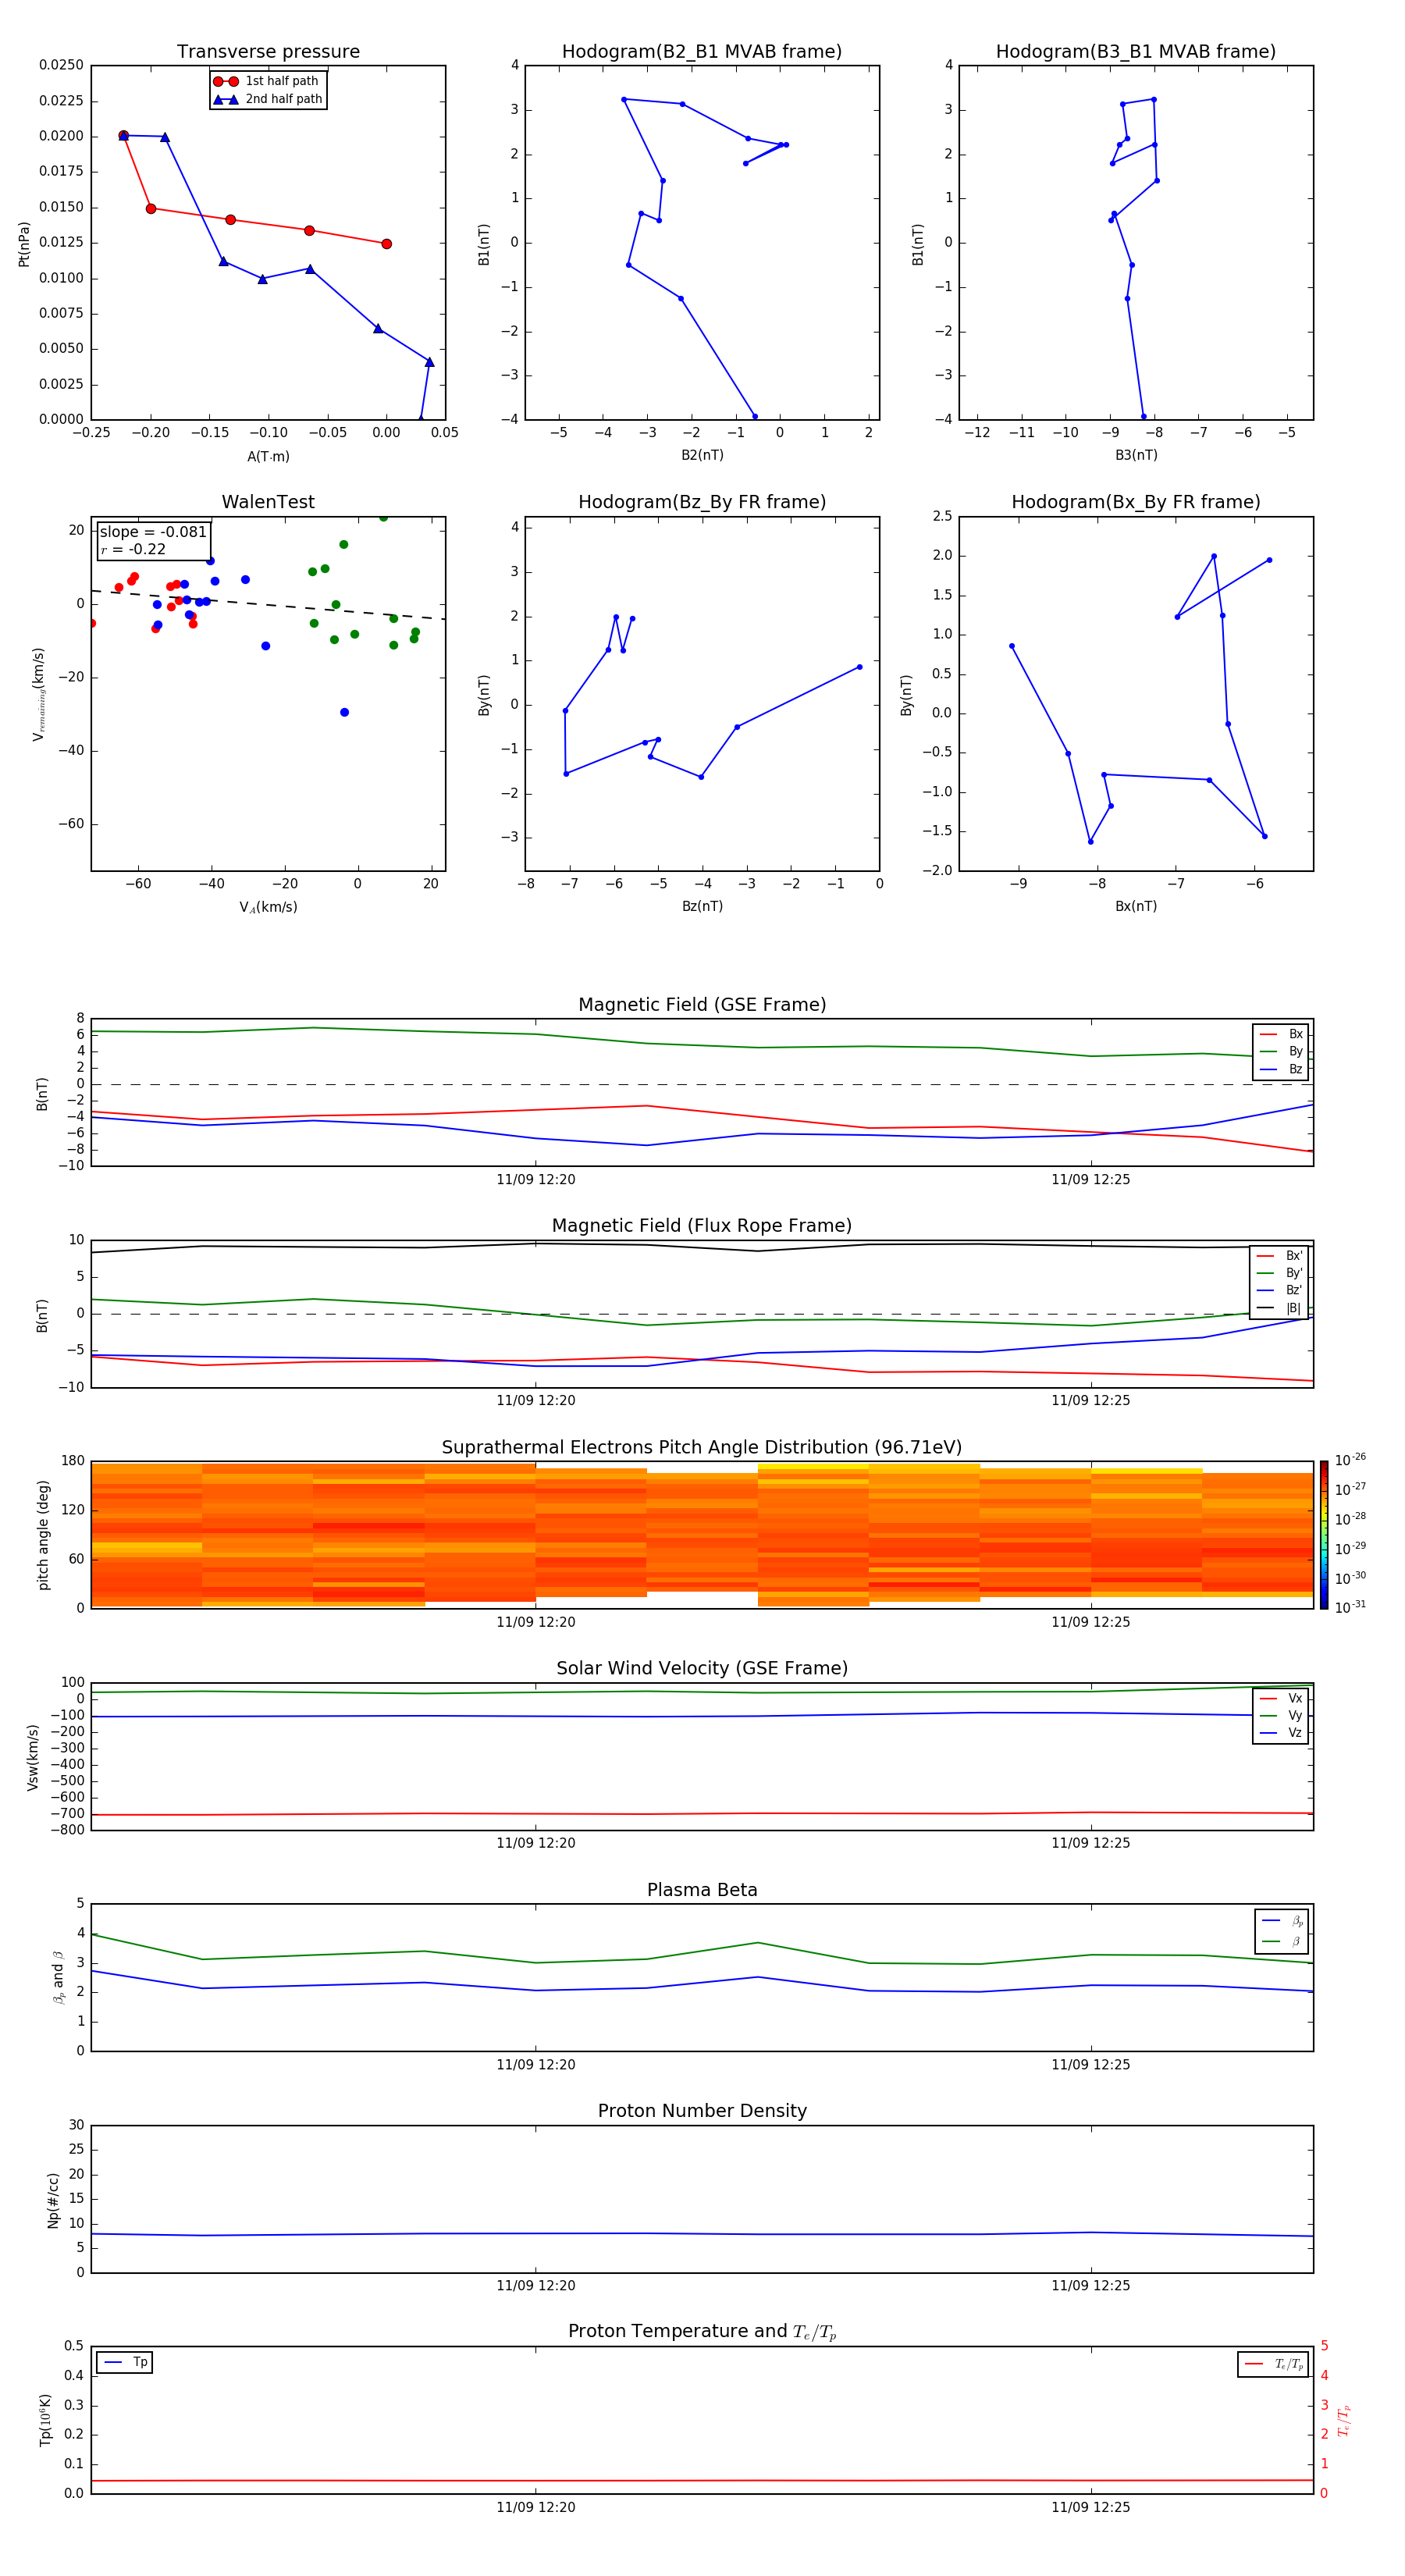This screenshot has width=1405, height=2576.
Task: Click 'Vremaining(km/s)' y-axis label
Action: pos(39,694)
